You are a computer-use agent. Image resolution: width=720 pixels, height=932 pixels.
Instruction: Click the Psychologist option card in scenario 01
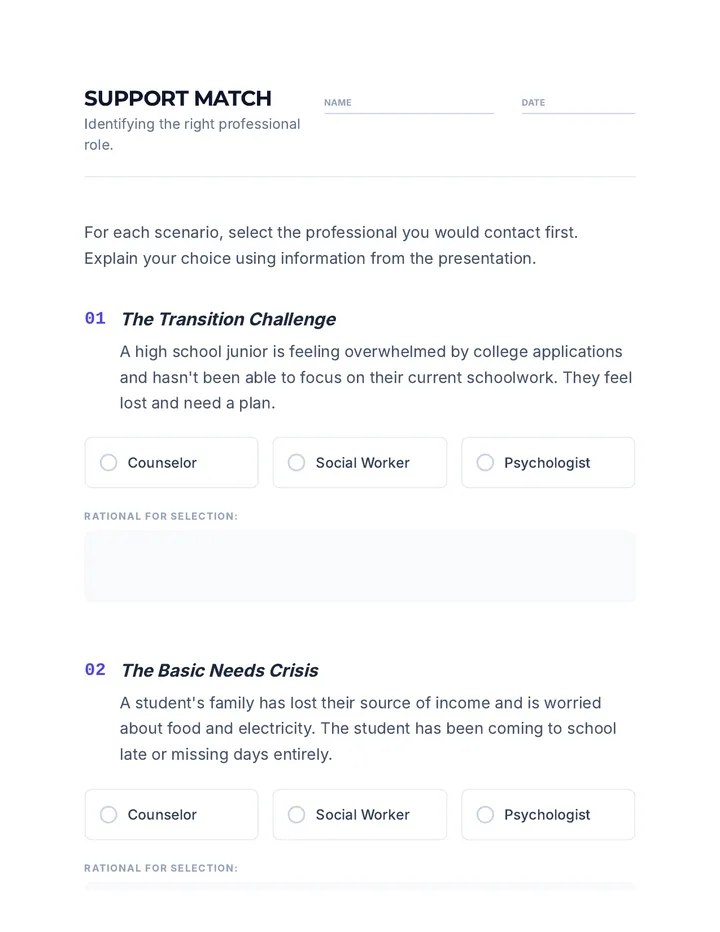pos(548,462)
